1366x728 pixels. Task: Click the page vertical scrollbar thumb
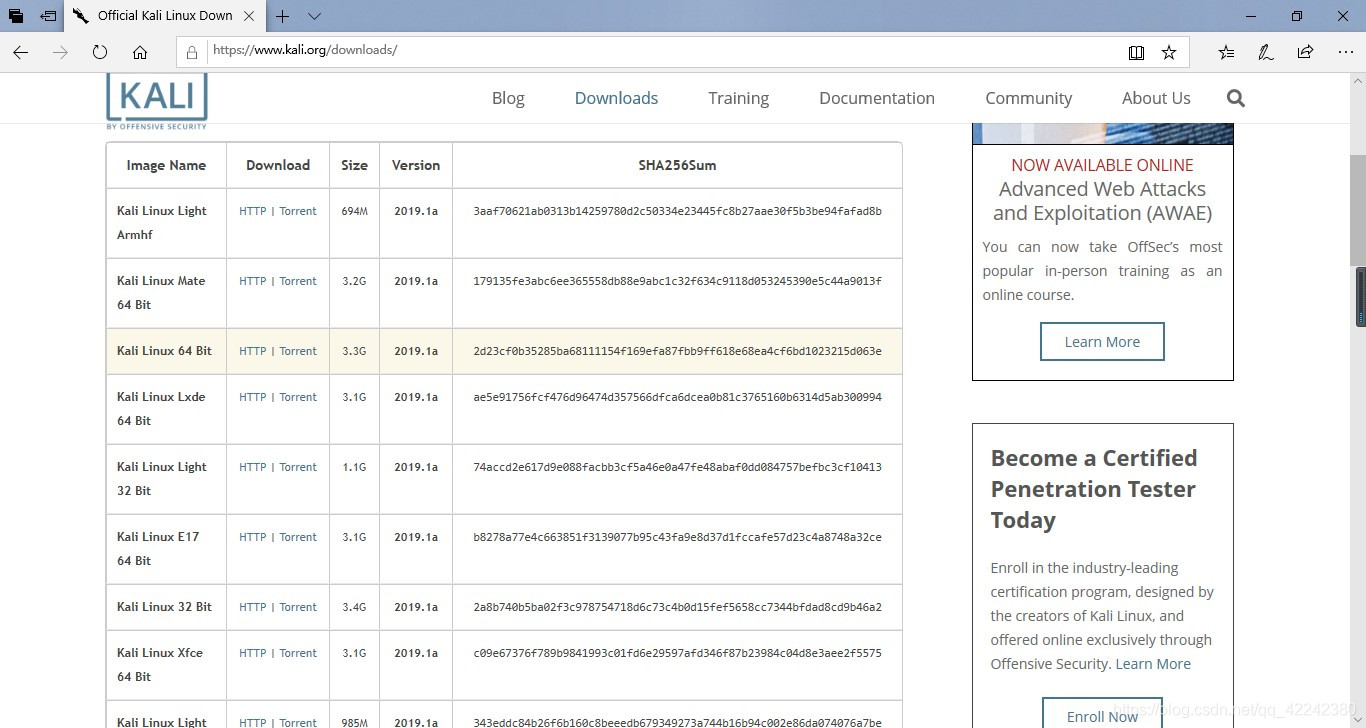(x=1358, y=210)
